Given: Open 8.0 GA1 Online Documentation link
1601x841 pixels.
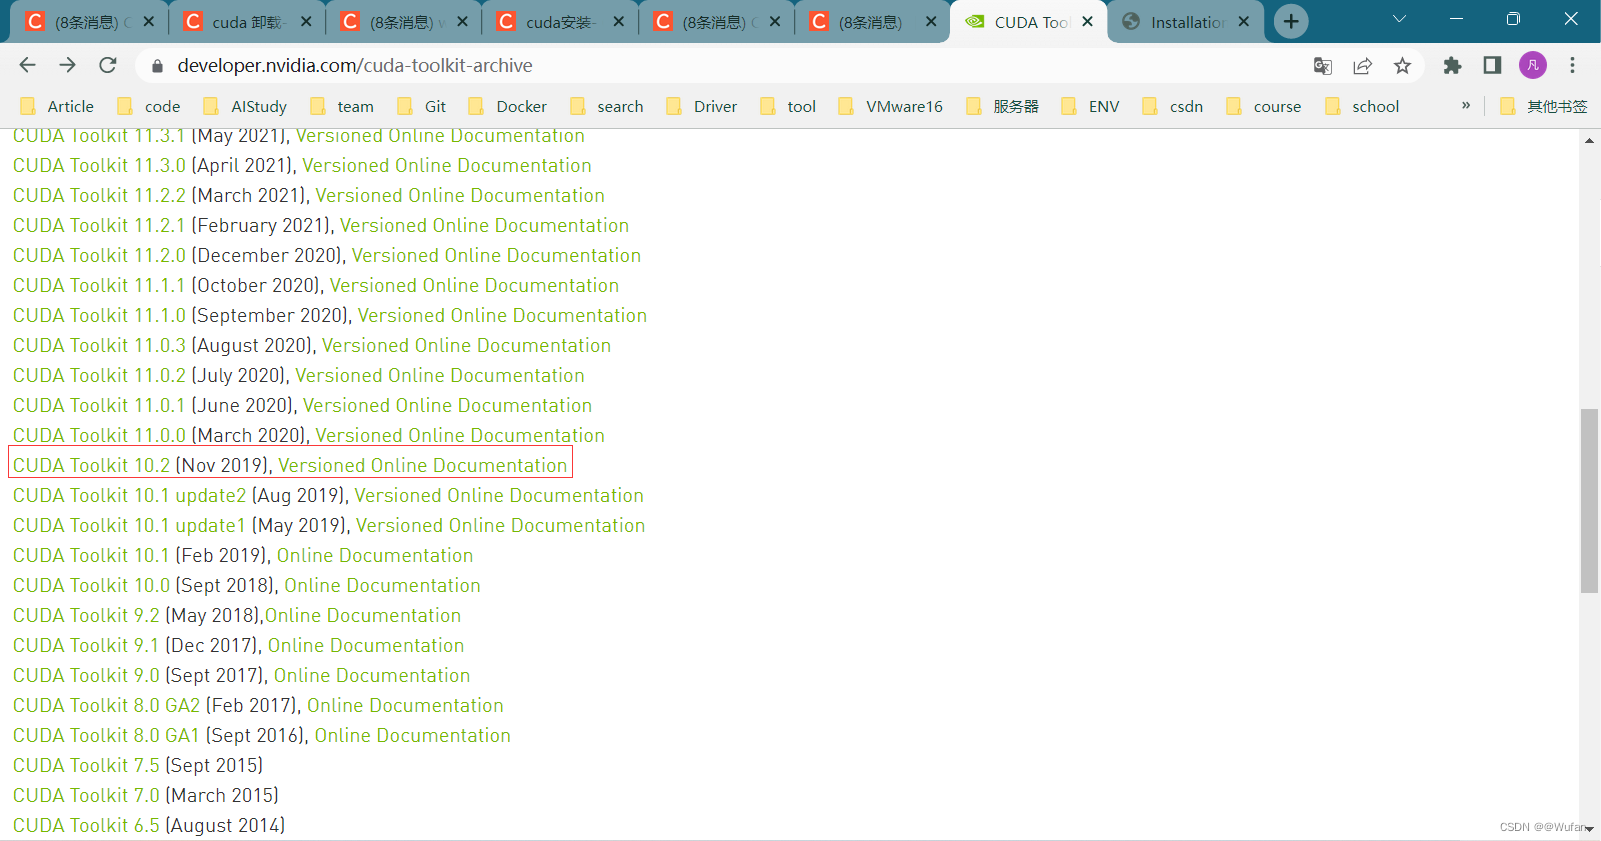Looking at the screenshot, I should [413, 735].
